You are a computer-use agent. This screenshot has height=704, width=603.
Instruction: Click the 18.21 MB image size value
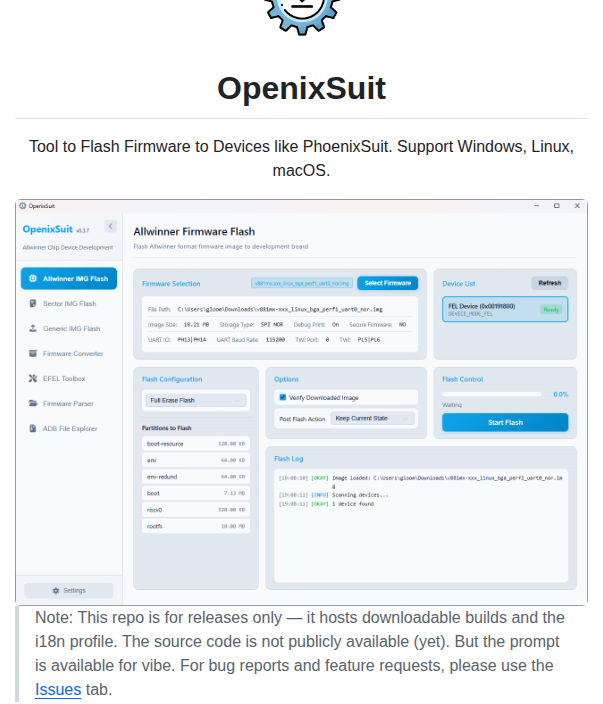pyautogui.click(x=196, y=325)
